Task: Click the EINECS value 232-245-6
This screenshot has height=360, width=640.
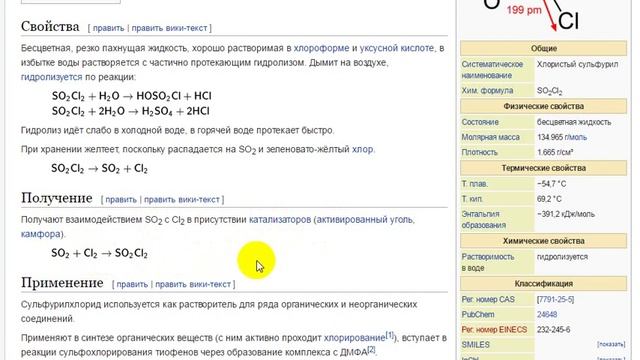Action: [x=553, y=330]
